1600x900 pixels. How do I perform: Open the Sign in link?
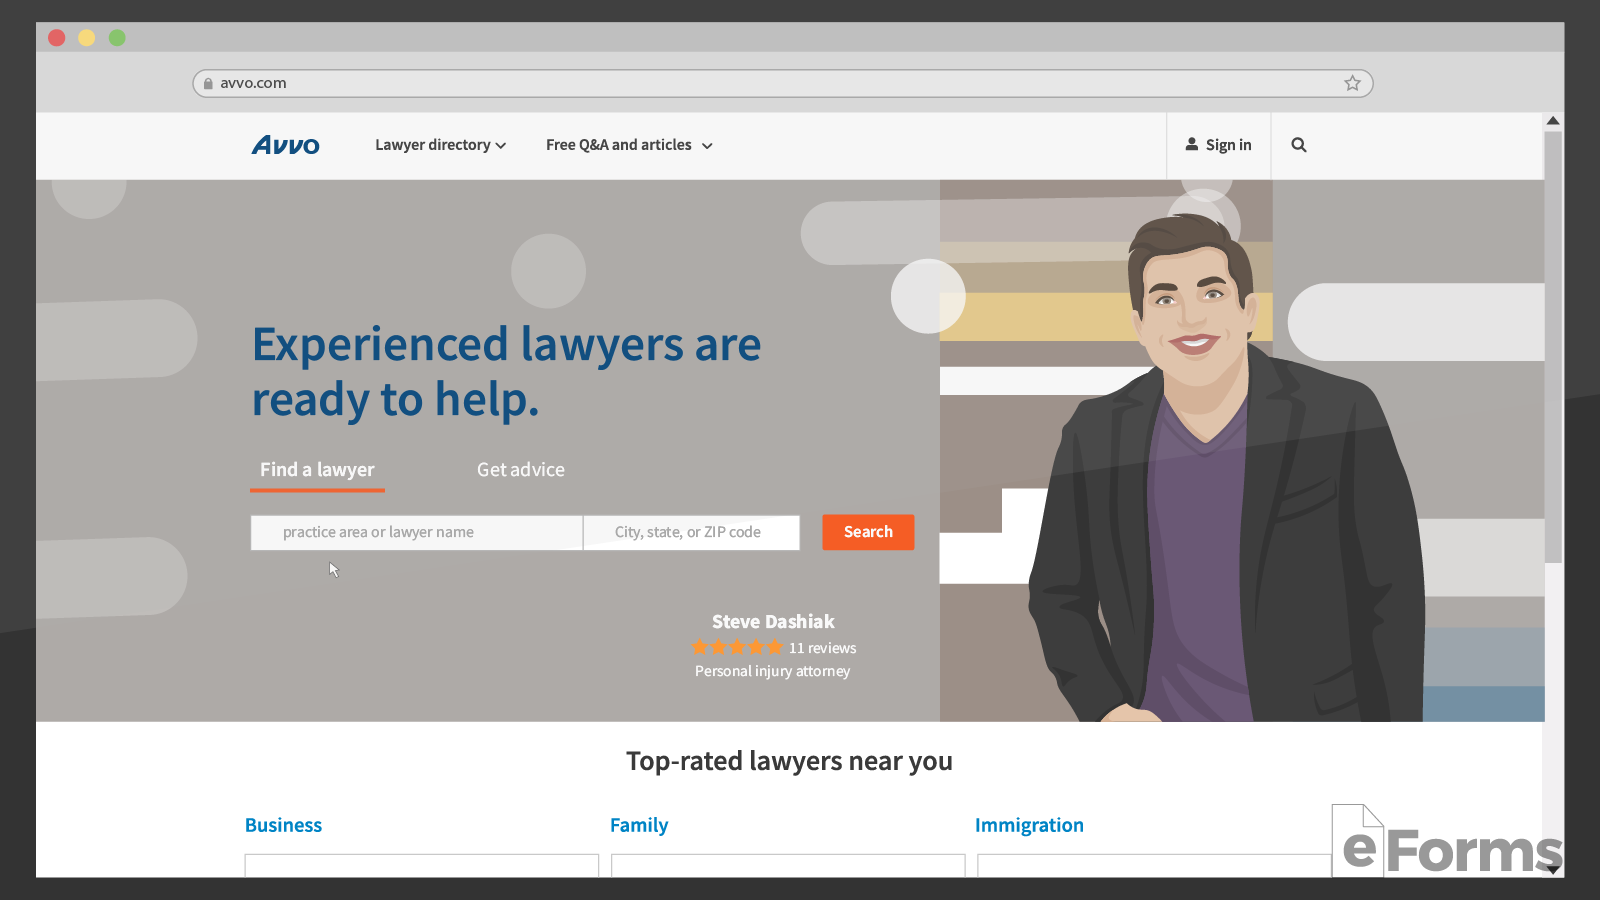click(x=1227, y=145)
